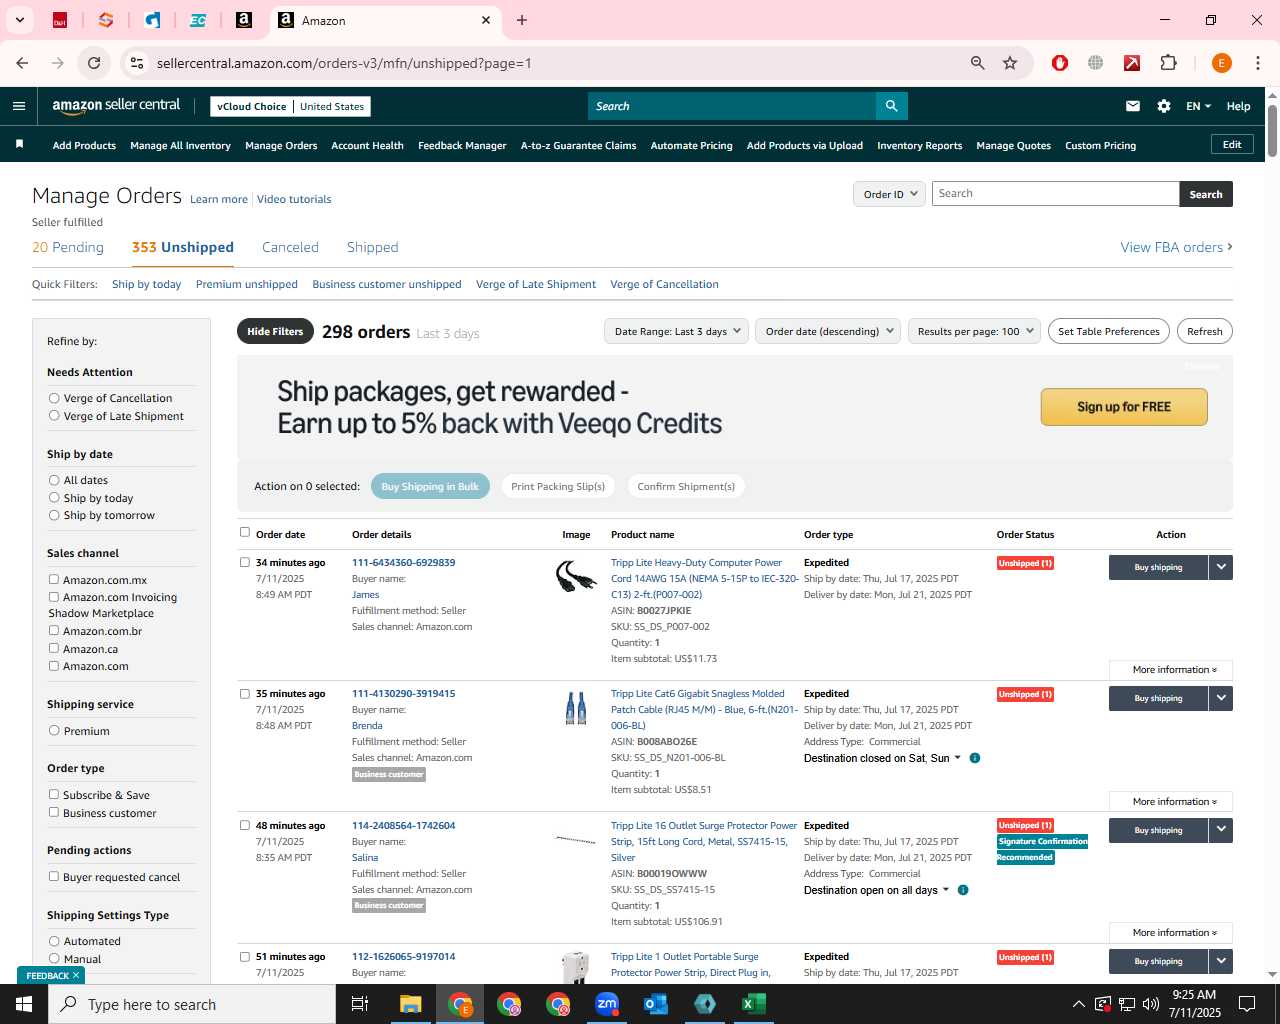
Task: Open Task View in the taskbar
Action: tap(360, 1004)
